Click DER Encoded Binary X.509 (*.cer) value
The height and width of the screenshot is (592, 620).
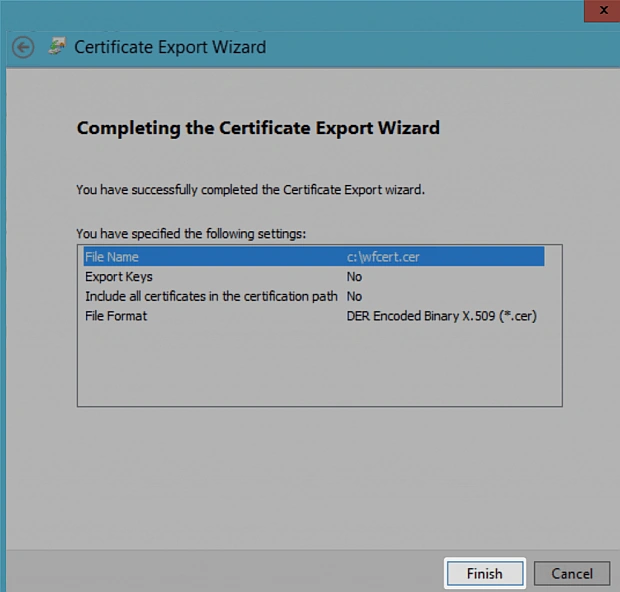pos(441,316)
